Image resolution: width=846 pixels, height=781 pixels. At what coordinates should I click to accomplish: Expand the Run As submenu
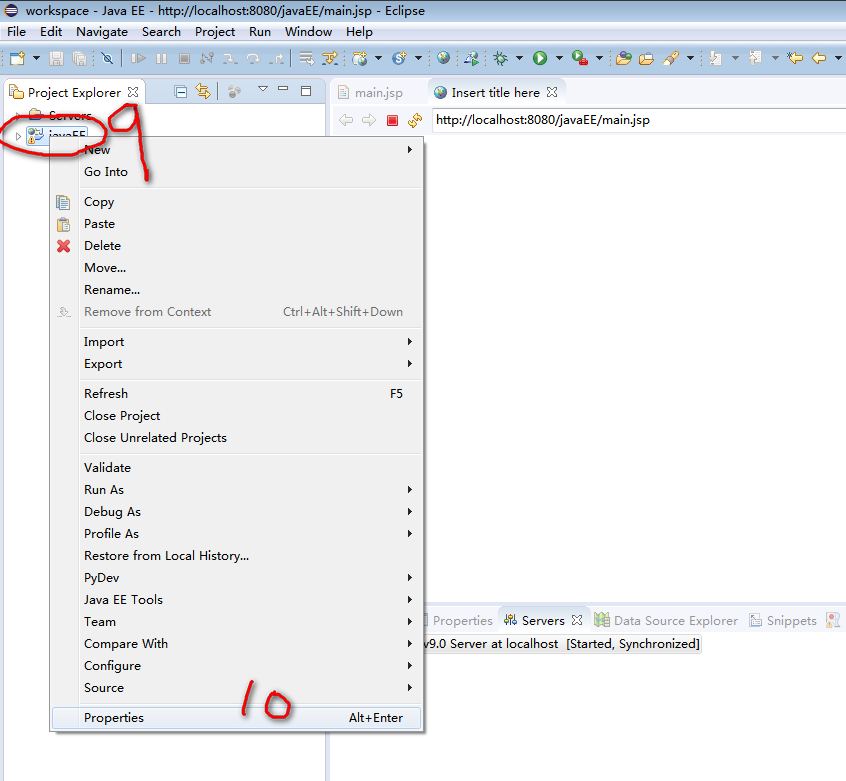[x=236, y=490]
